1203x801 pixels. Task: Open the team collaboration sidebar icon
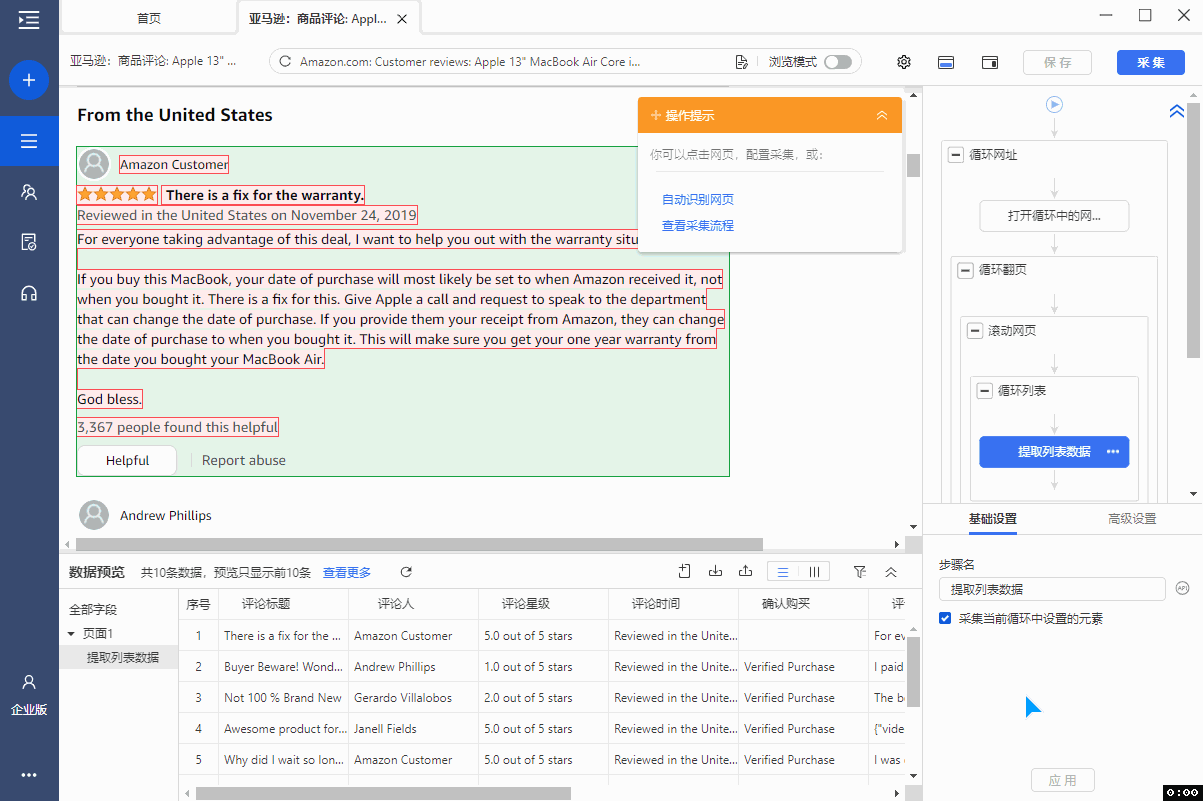tap(29, 192)
